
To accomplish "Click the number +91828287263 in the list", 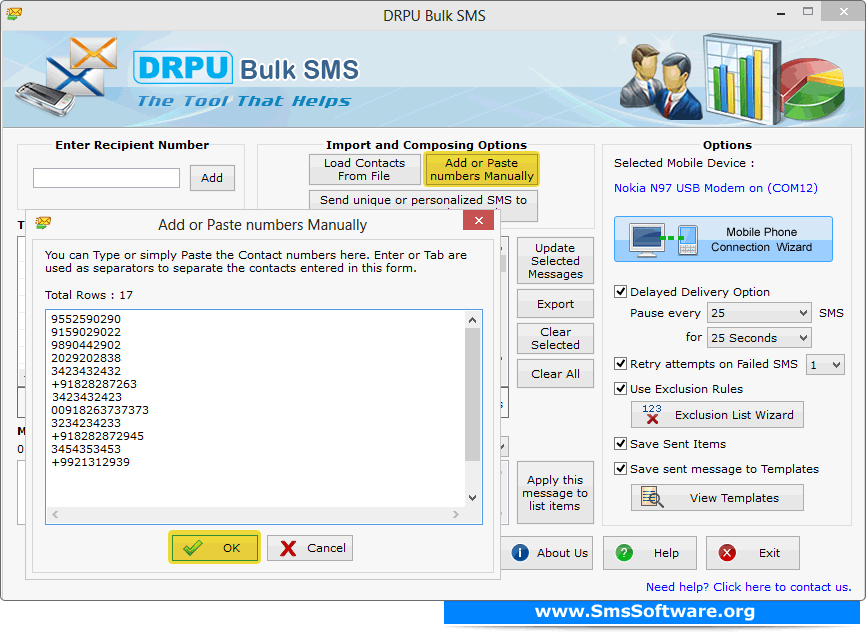I will (93, 384).
